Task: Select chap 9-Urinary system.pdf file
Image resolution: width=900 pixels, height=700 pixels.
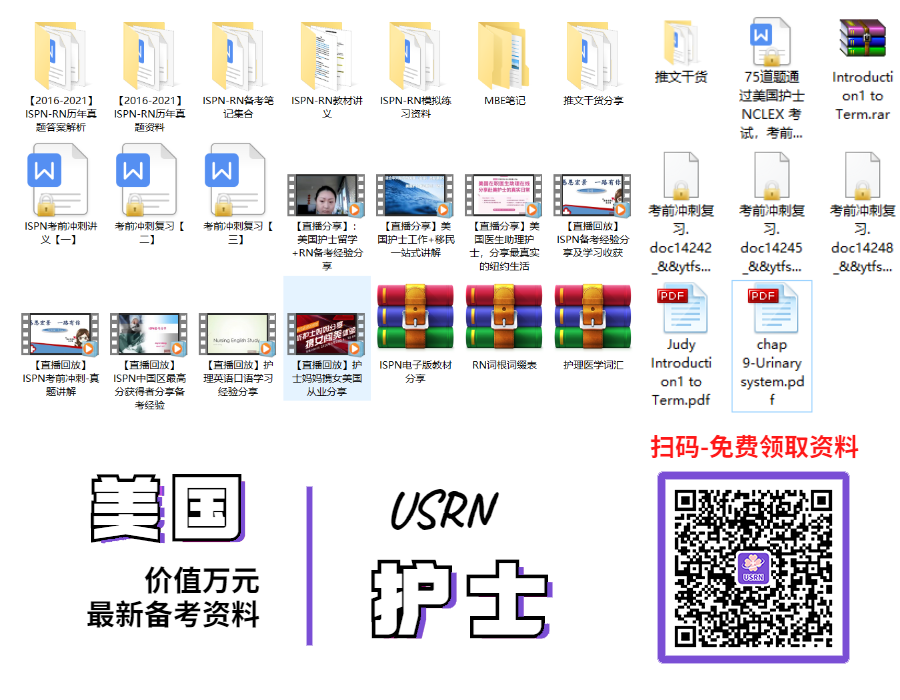Action: 771,308
